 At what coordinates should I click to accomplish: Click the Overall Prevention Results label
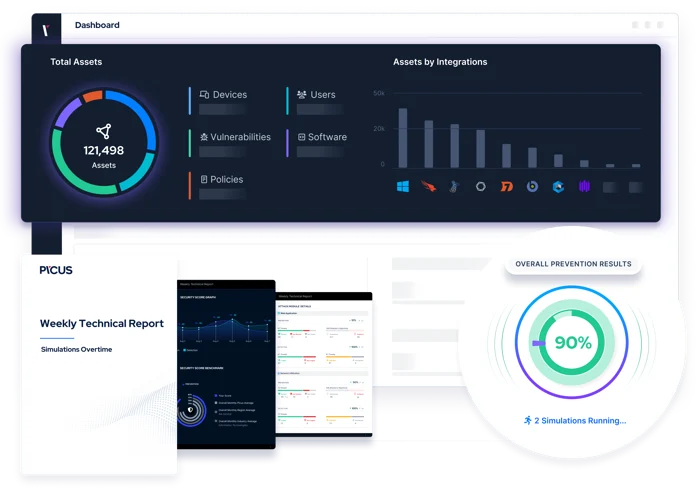click(x=573, y=264)
